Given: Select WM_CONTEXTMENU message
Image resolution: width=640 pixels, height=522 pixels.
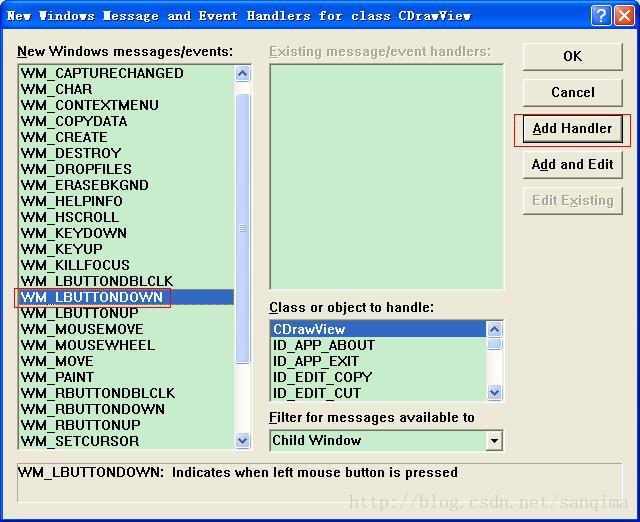Looking at the screenshot, I should [x=127, y=105].
